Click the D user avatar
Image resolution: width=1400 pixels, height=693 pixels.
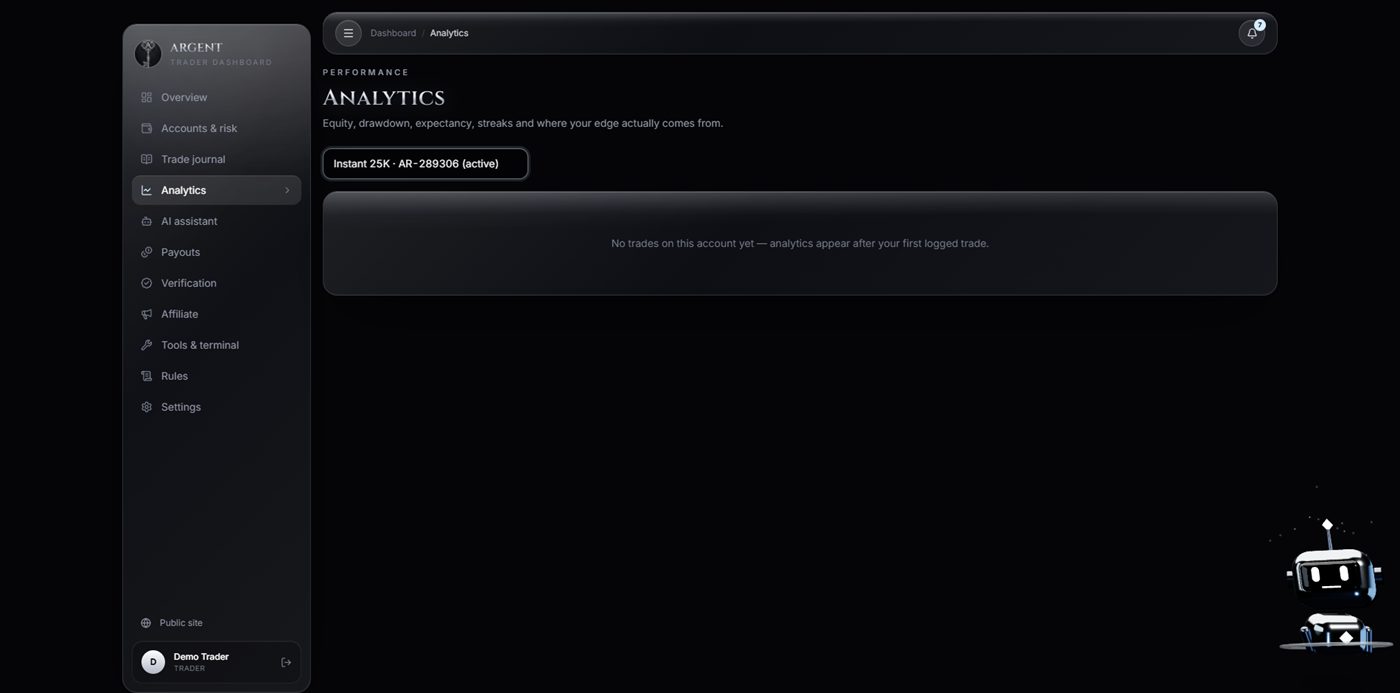[x=153, y=662]
